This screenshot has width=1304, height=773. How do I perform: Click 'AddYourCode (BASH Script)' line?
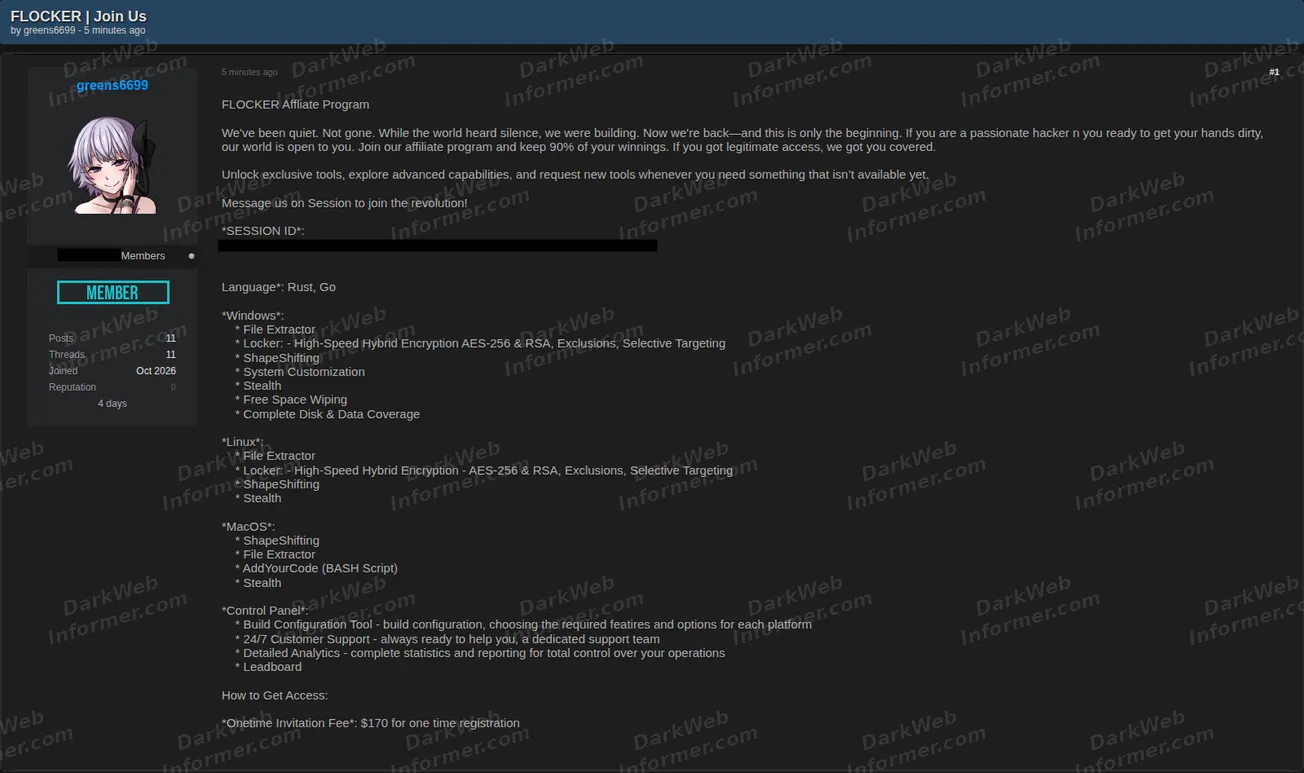click(316, 568)
